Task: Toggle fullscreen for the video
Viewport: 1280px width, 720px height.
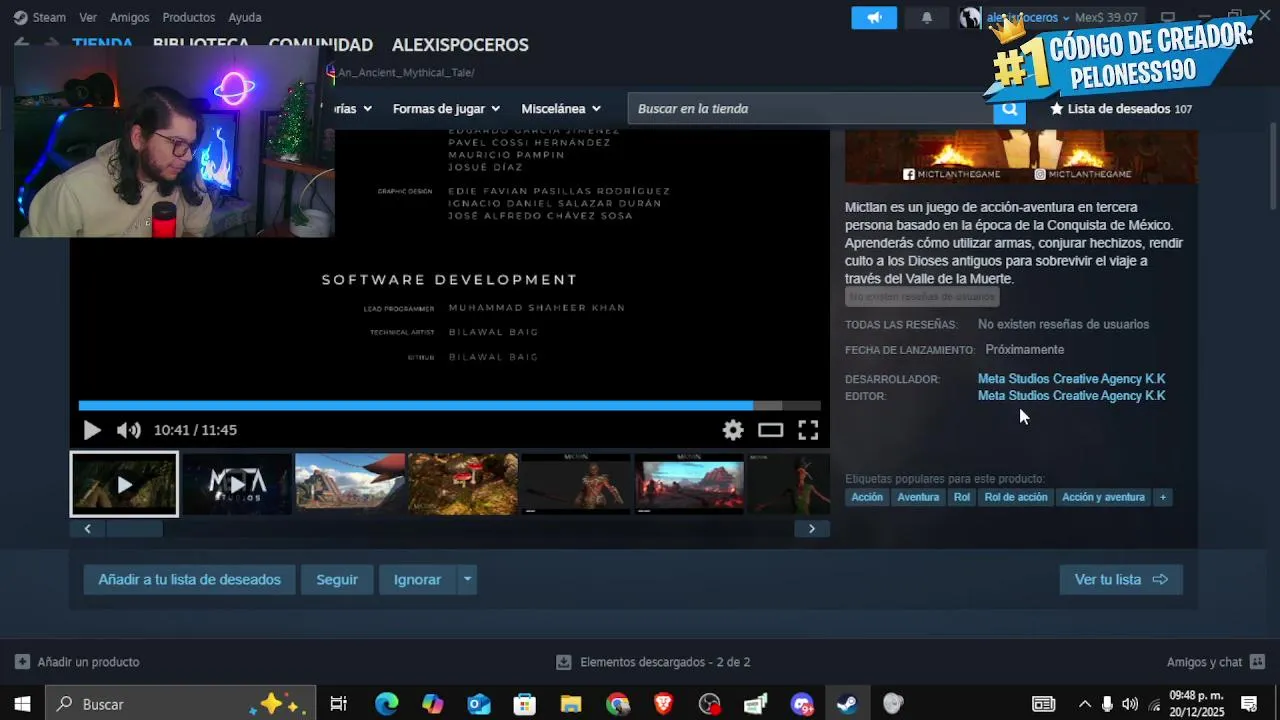Action: pyautogui.click(x=808, y=430)
